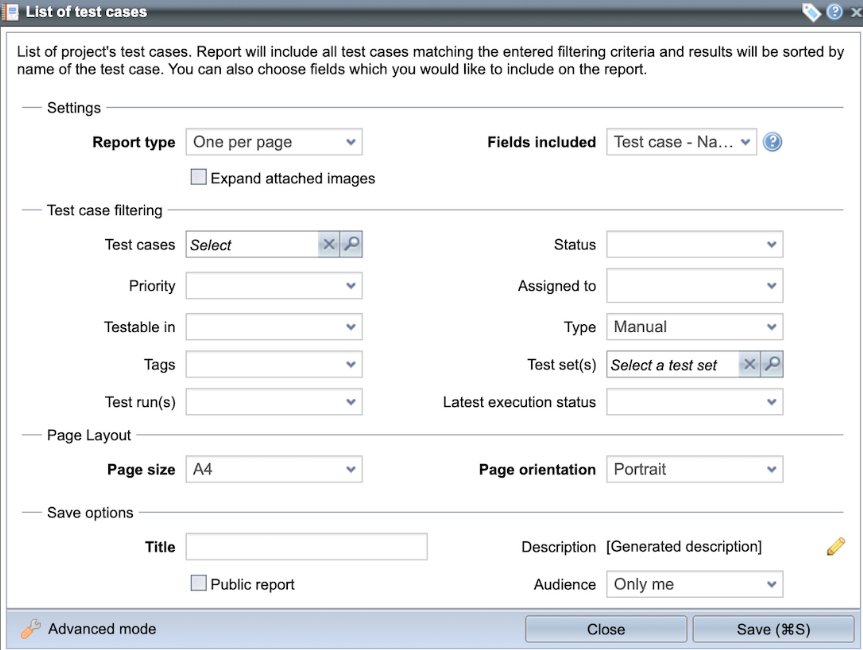Click help icon beside Fields included
Image resolution: width=863 pixels, height=650 pixels.
pos(772,142)
